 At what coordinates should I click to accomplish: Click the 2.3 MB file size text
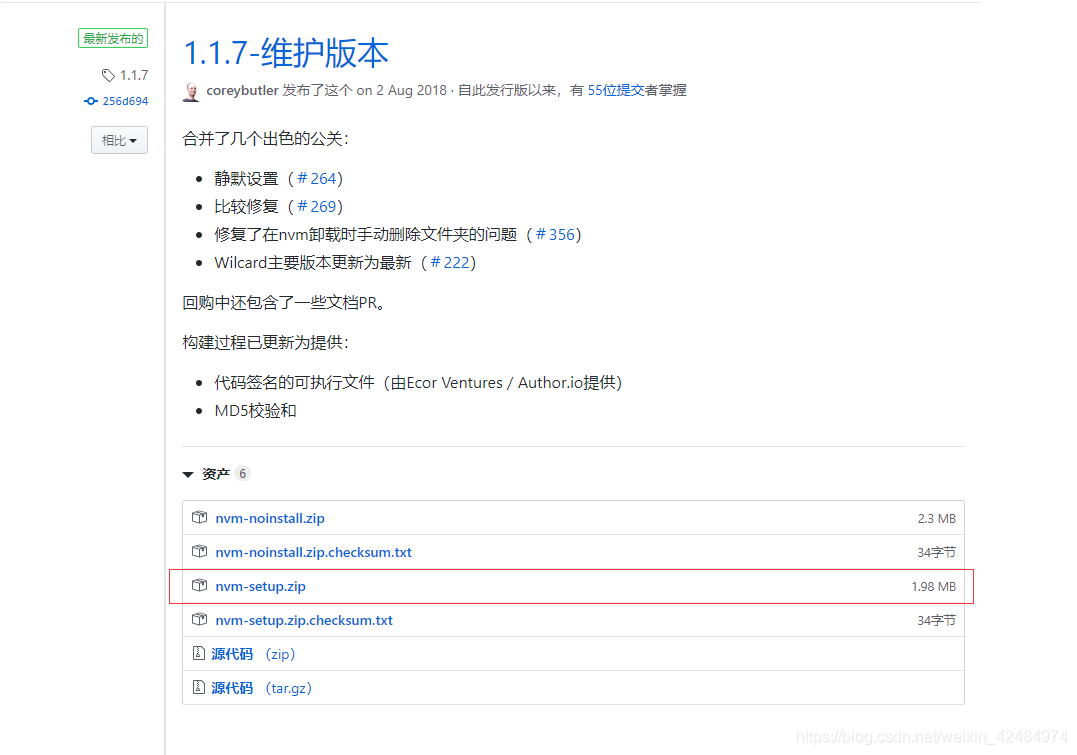click(936, 519)
